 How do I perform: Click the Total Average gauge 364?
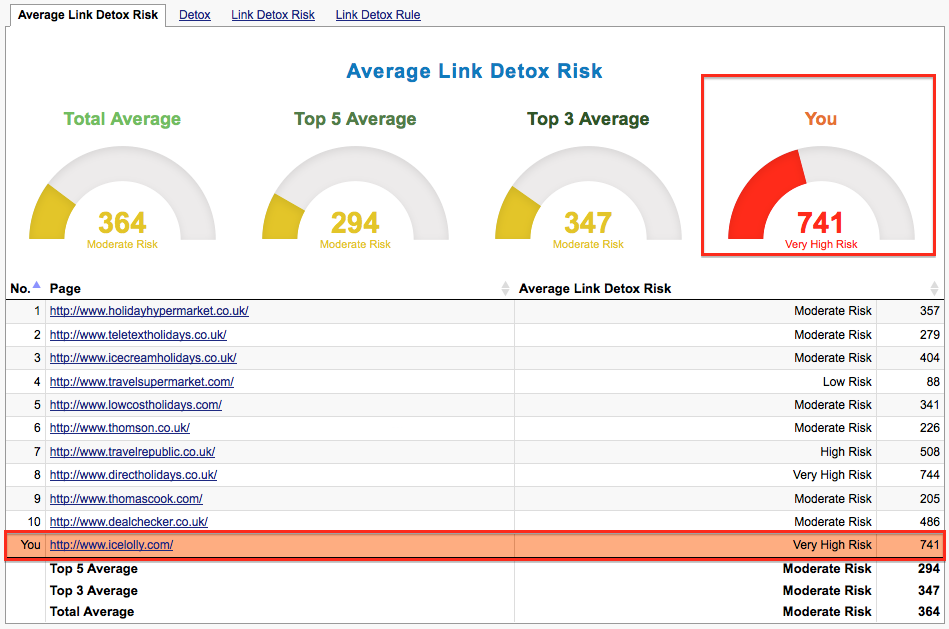(122, 195)
